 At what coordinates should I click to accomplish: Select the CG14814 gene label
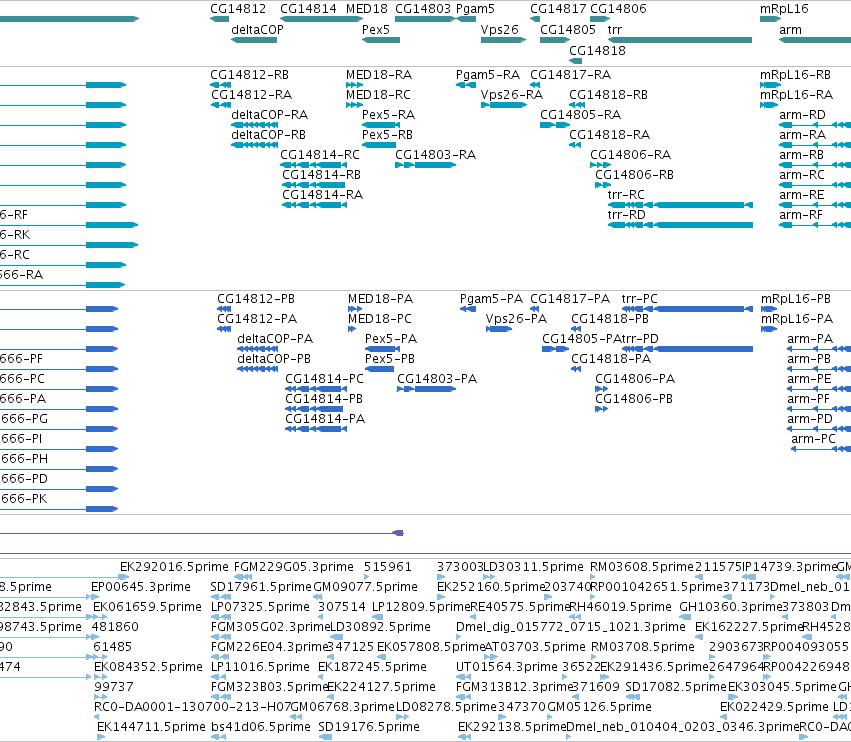(x=308, y=9)
